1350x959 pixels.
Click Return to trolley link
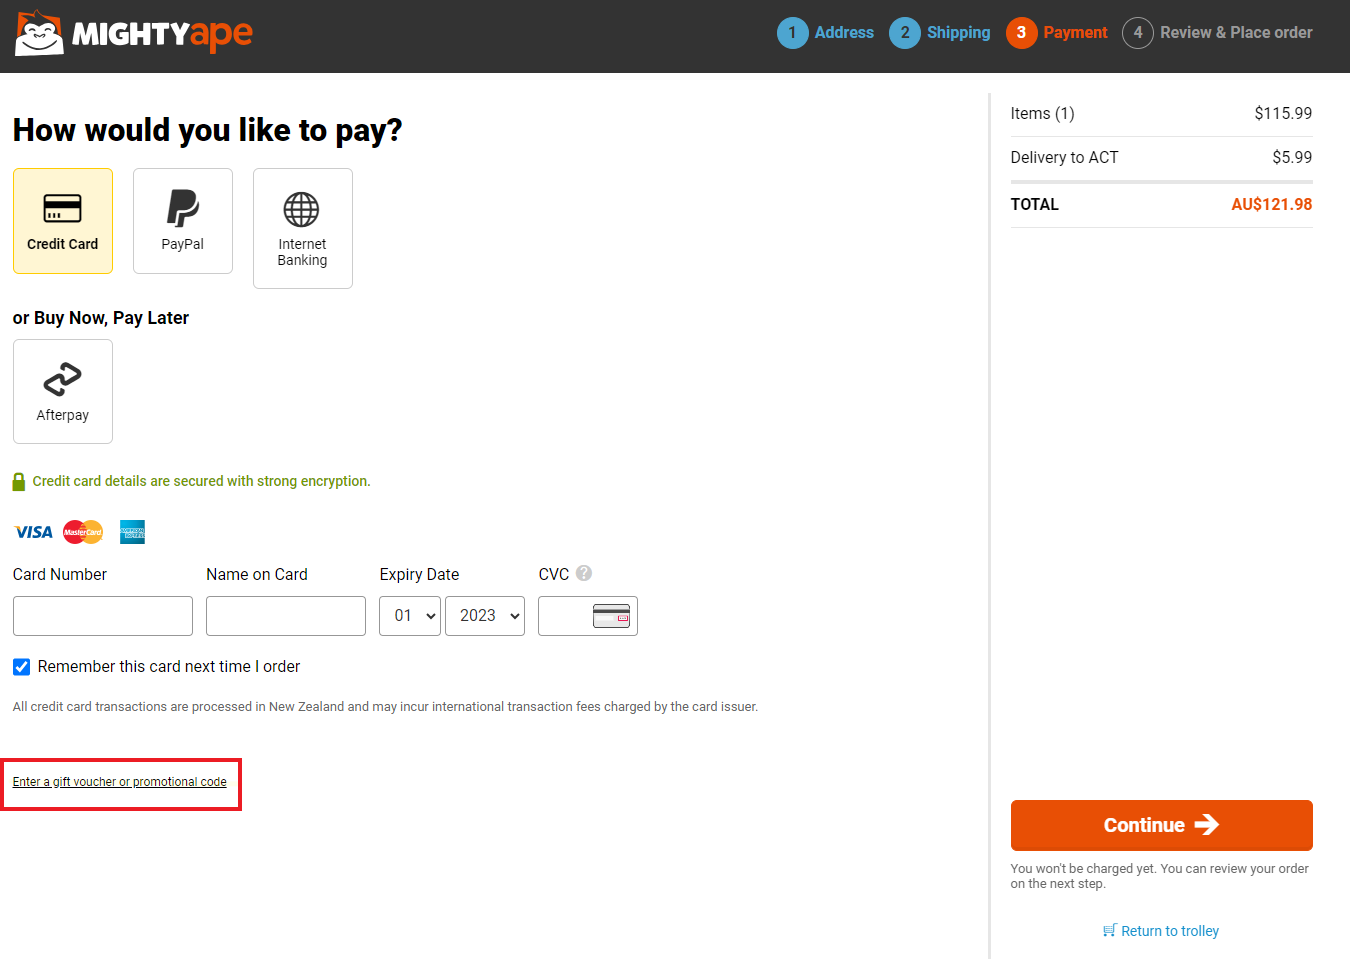coord(1161,931)
